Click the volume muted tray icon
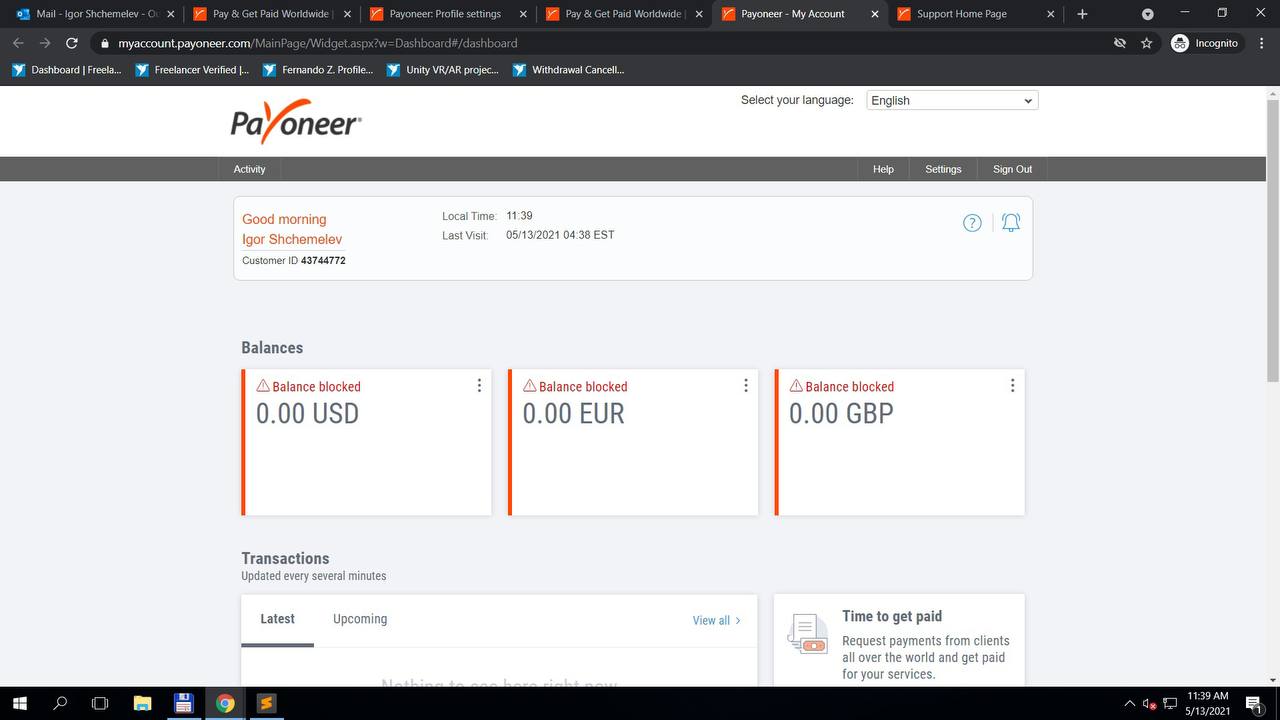1280x720 pixels. 1150,703
